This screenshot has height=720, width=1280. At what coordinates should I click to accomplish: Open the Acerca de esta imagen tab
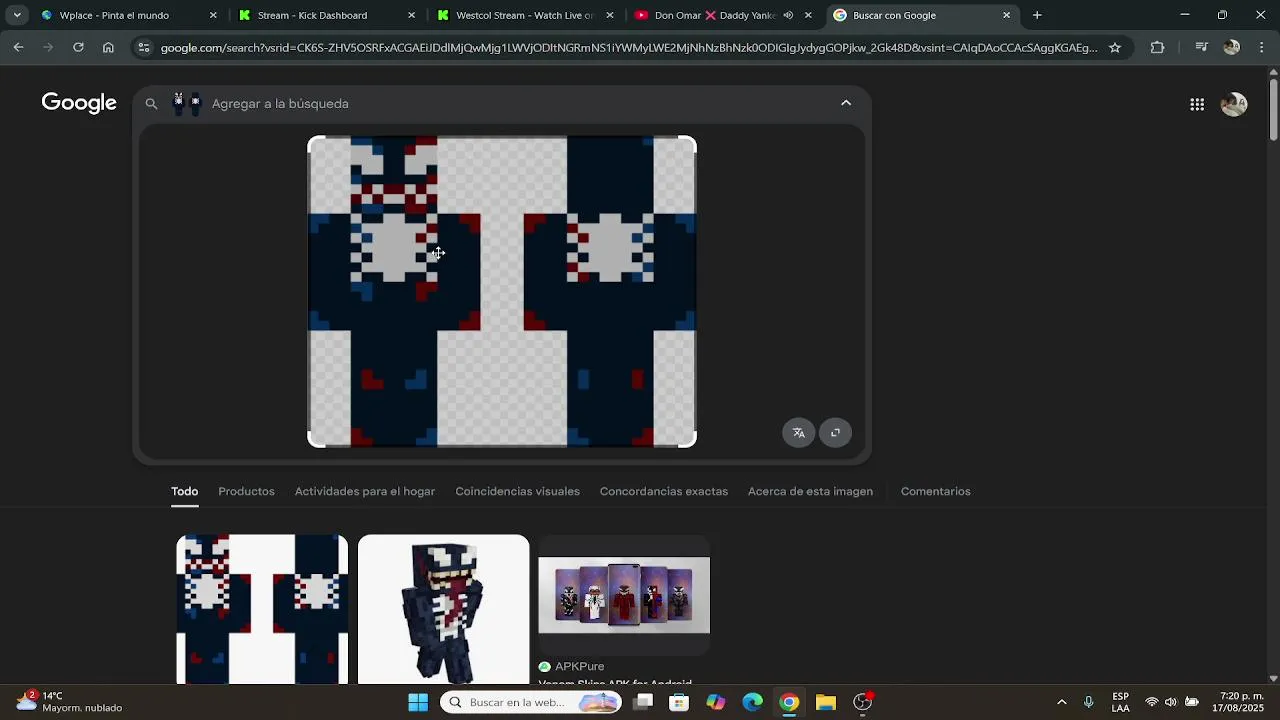click(810, 491)
